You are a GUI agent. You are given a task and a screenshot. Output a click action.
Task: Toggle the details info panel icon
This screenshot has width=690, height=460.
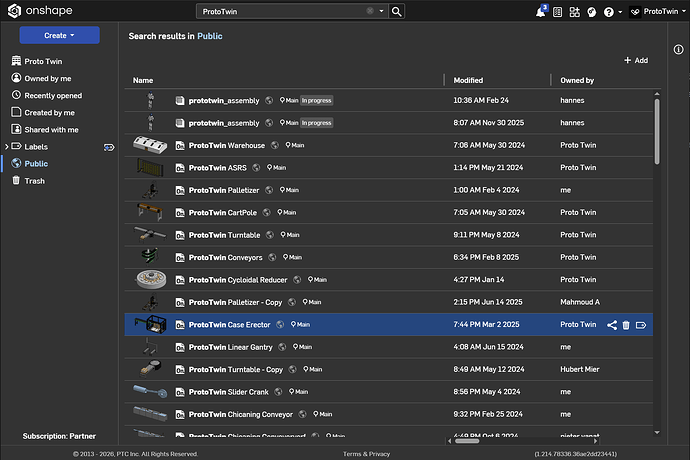click(678, 49)
